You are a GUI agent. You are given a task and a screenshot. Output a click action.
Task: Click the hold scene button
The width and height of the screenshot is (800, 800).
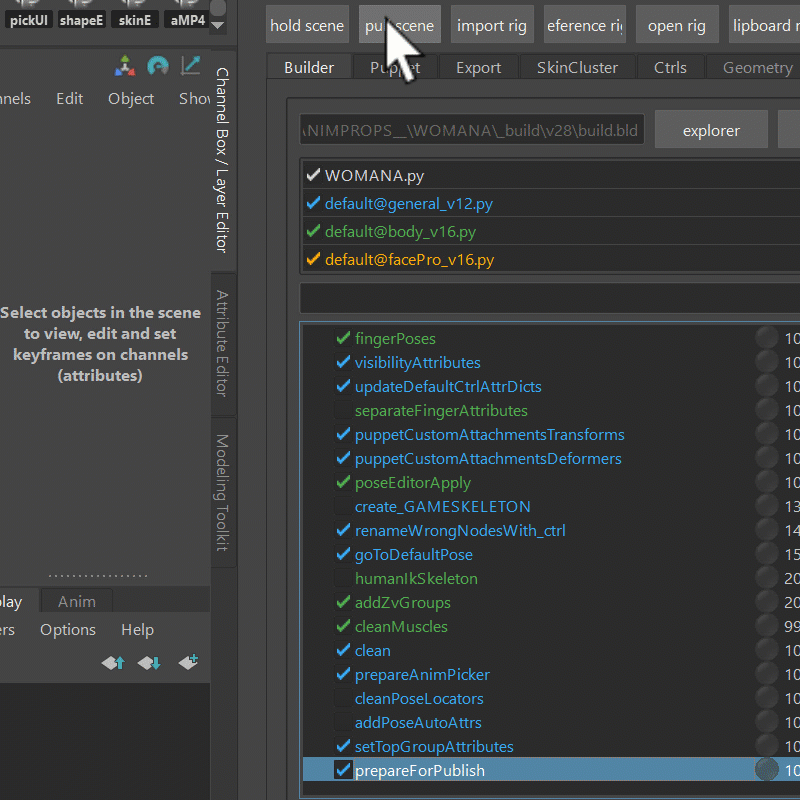click(x=307, y=25)
